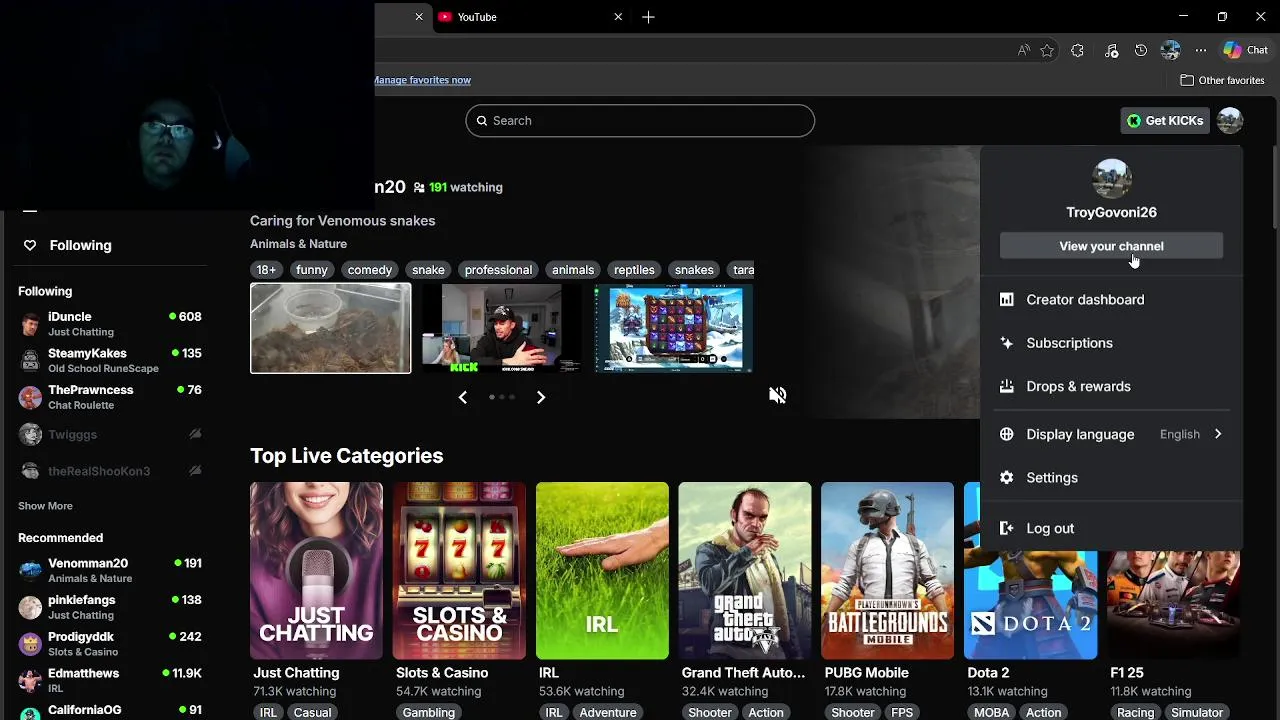The width and height of the screenshot is (1280, 720).
Task: Click the comedy tag
Action: point(370,270)
